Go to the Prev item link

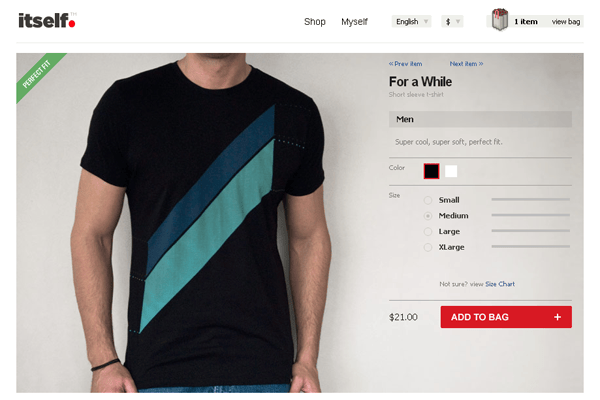click(x=405, y=64)
